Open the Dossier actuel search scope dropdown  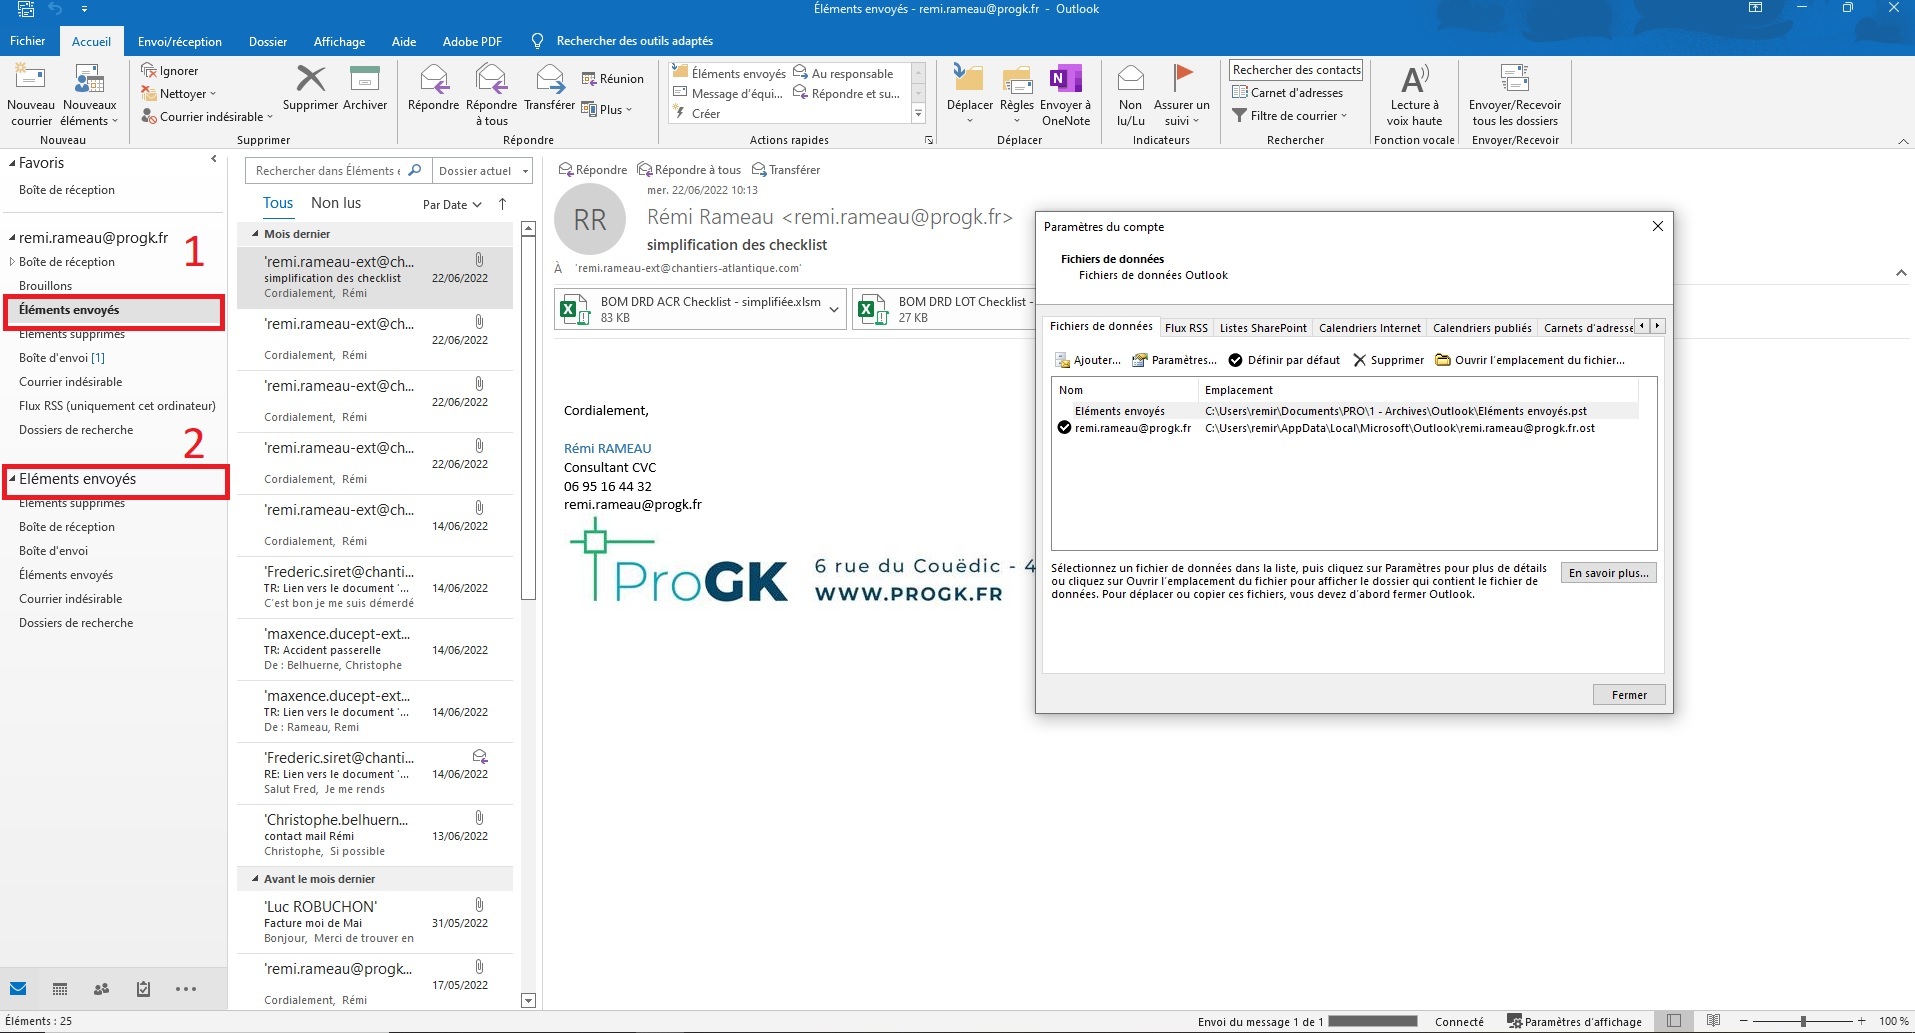[483, 171]
